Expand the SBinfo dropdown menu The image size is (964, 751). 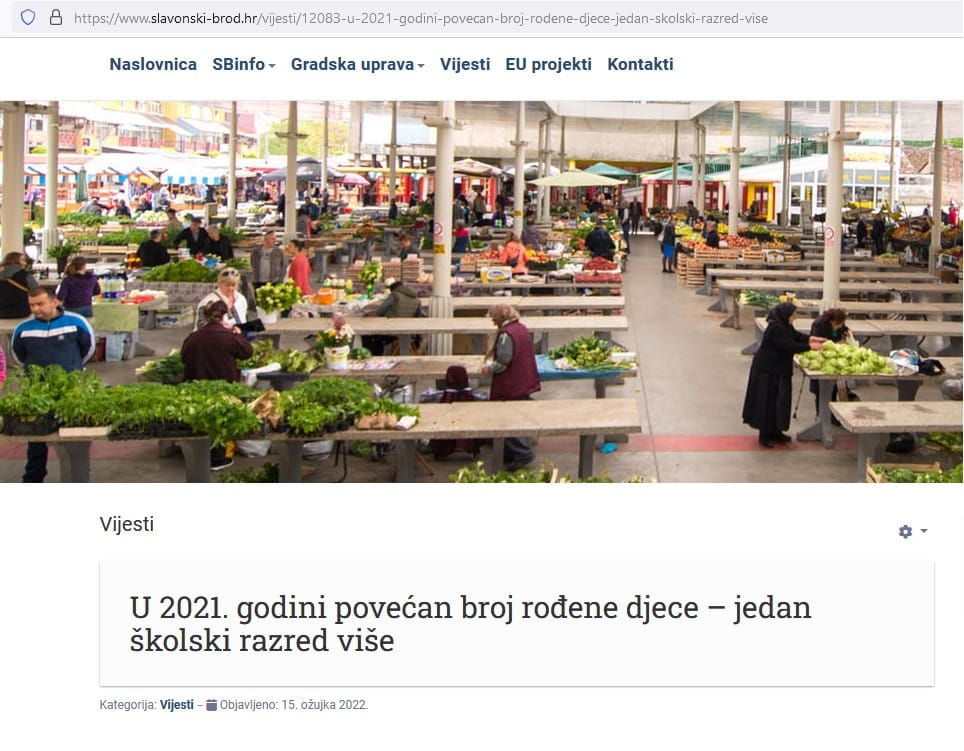point(243,64)
